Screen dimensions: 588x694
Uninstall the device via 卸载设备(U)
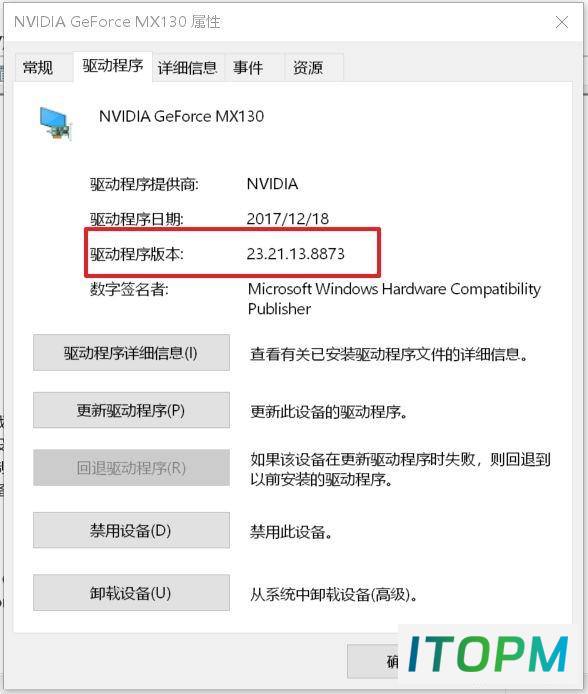(131, 593)
